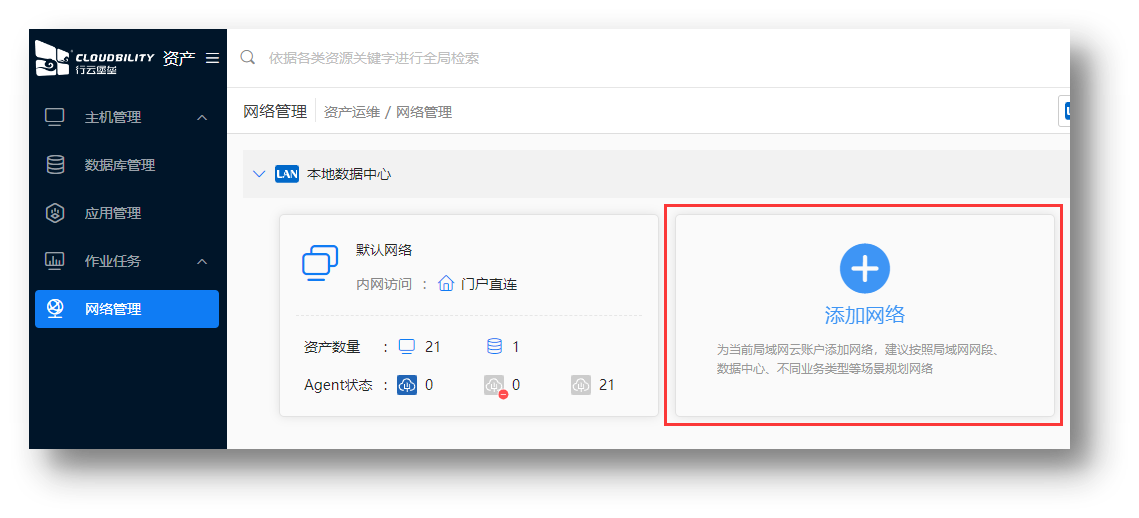Click the 默认网络 stacked screens icon
Screen dimensions: 1139x518
point(320,263)
